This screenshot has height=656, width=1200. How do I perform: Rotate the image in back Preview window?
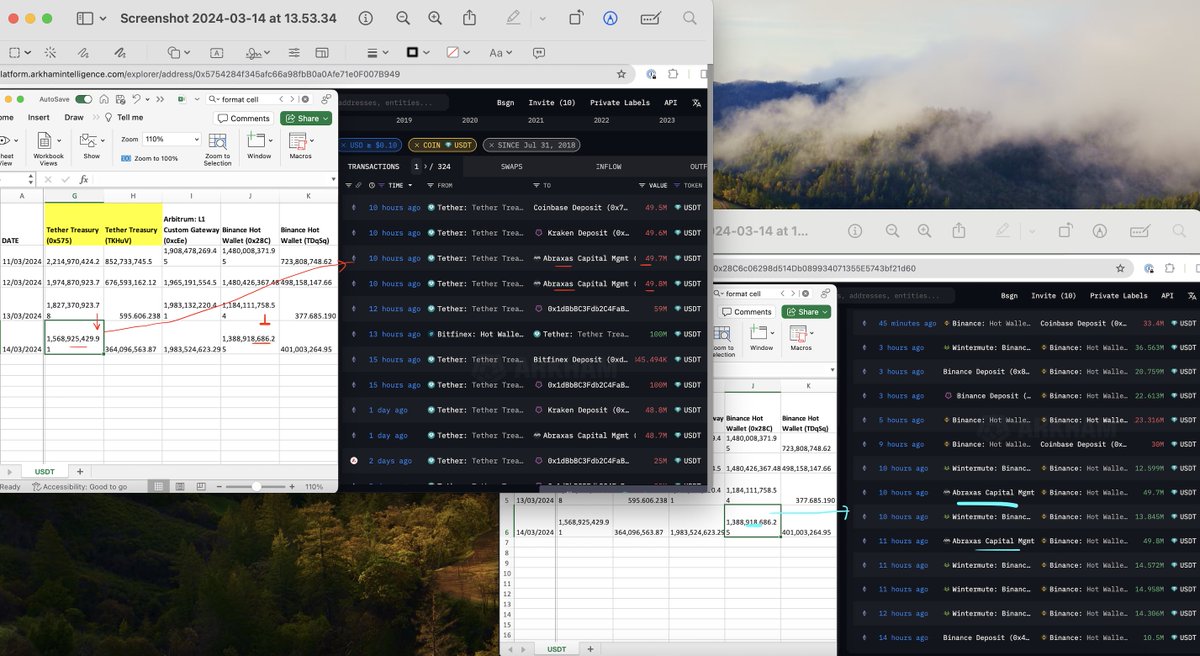pyautogui.click(x=1065, y=231)
